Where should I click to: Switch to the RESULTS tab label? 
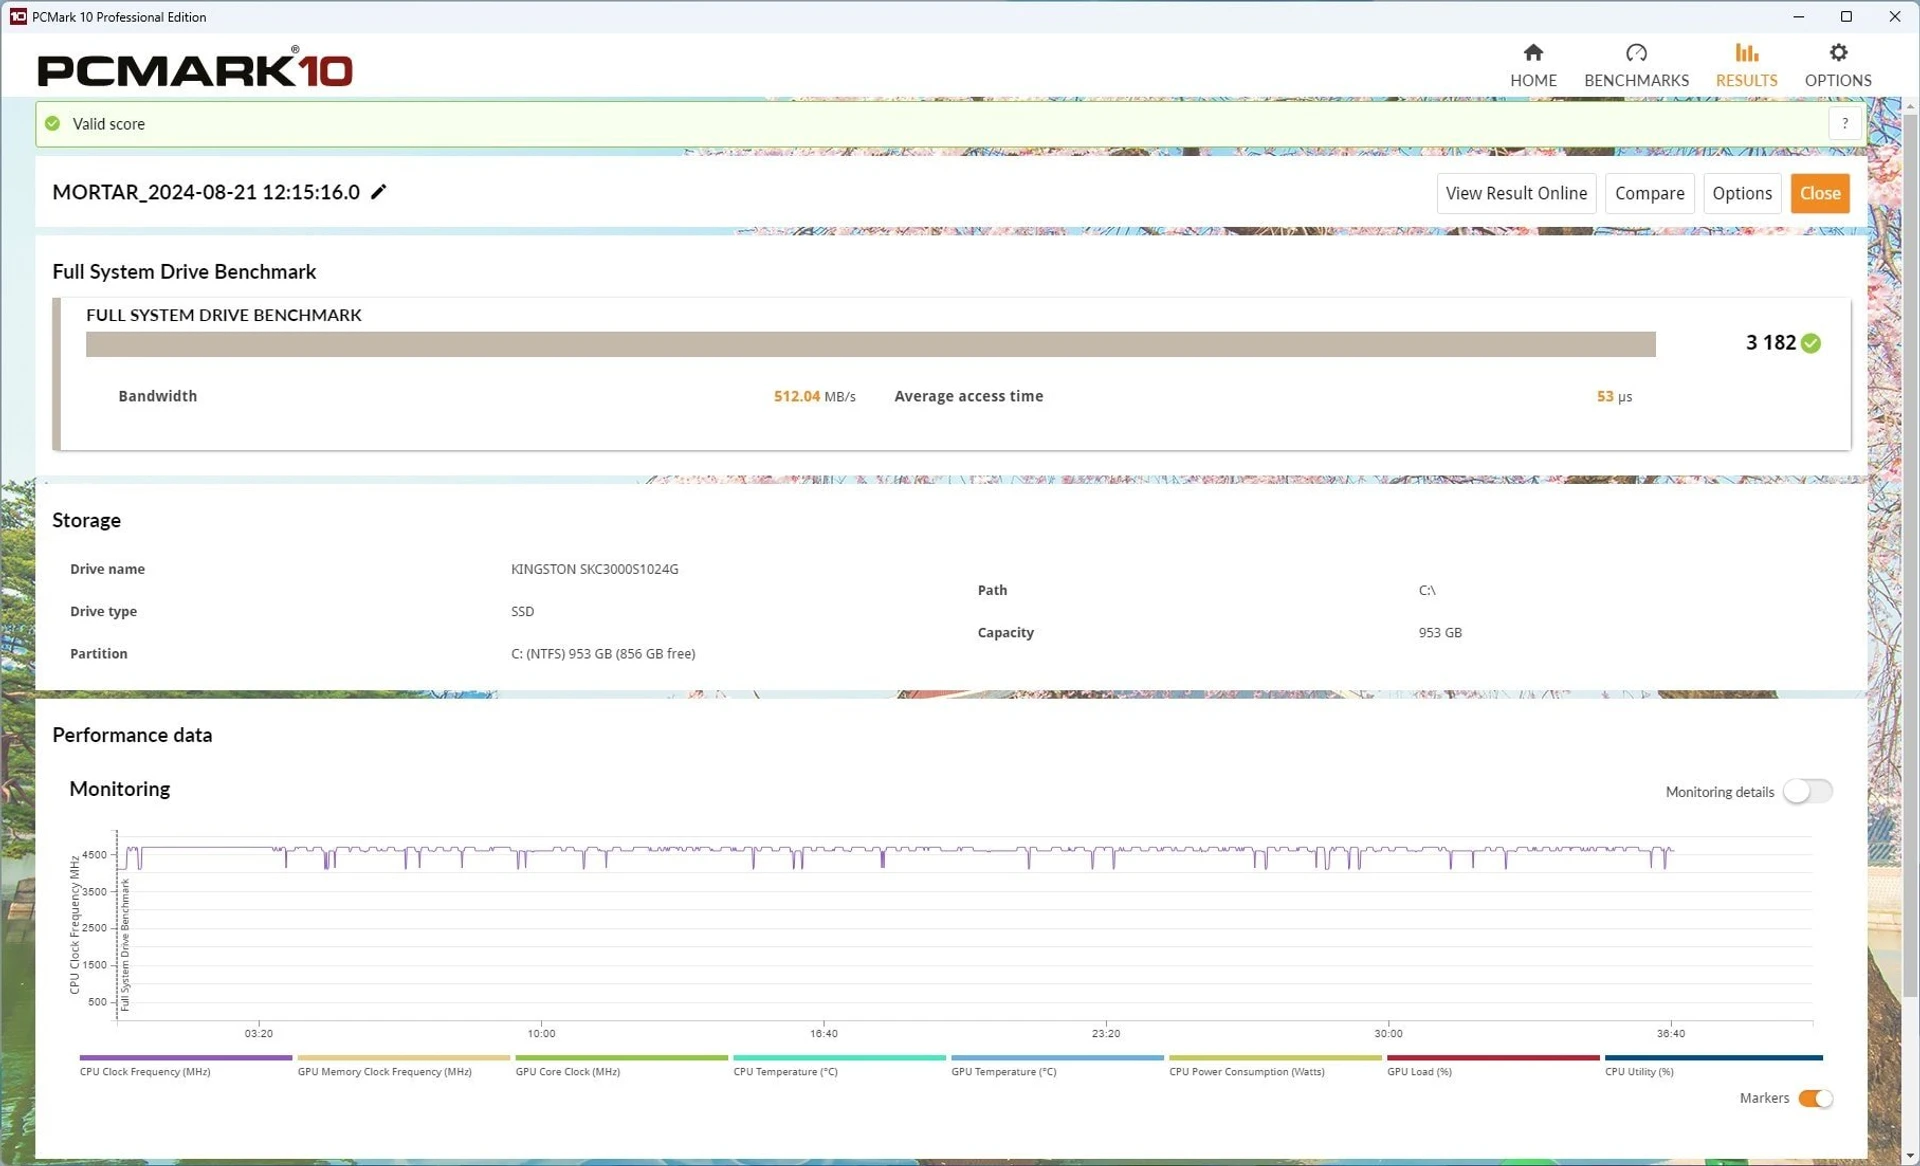coord(1746,80)
